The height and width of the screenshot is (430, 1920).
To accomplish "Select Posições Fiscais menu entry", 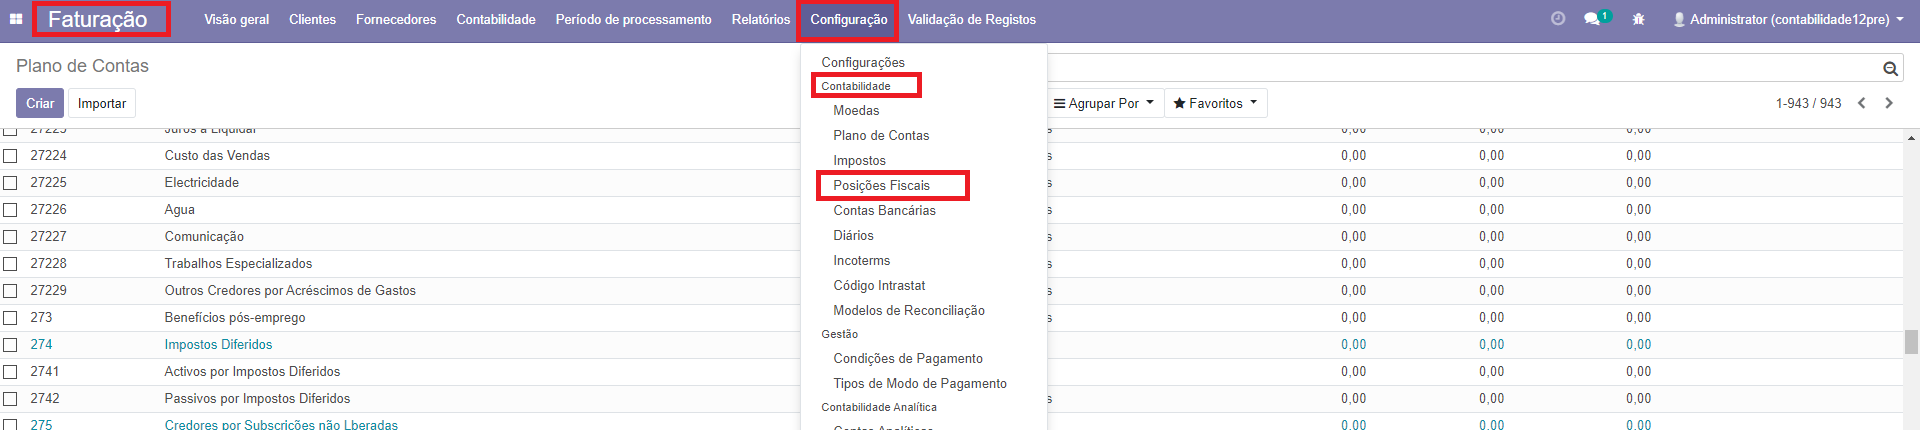I will tap(881, 185).
